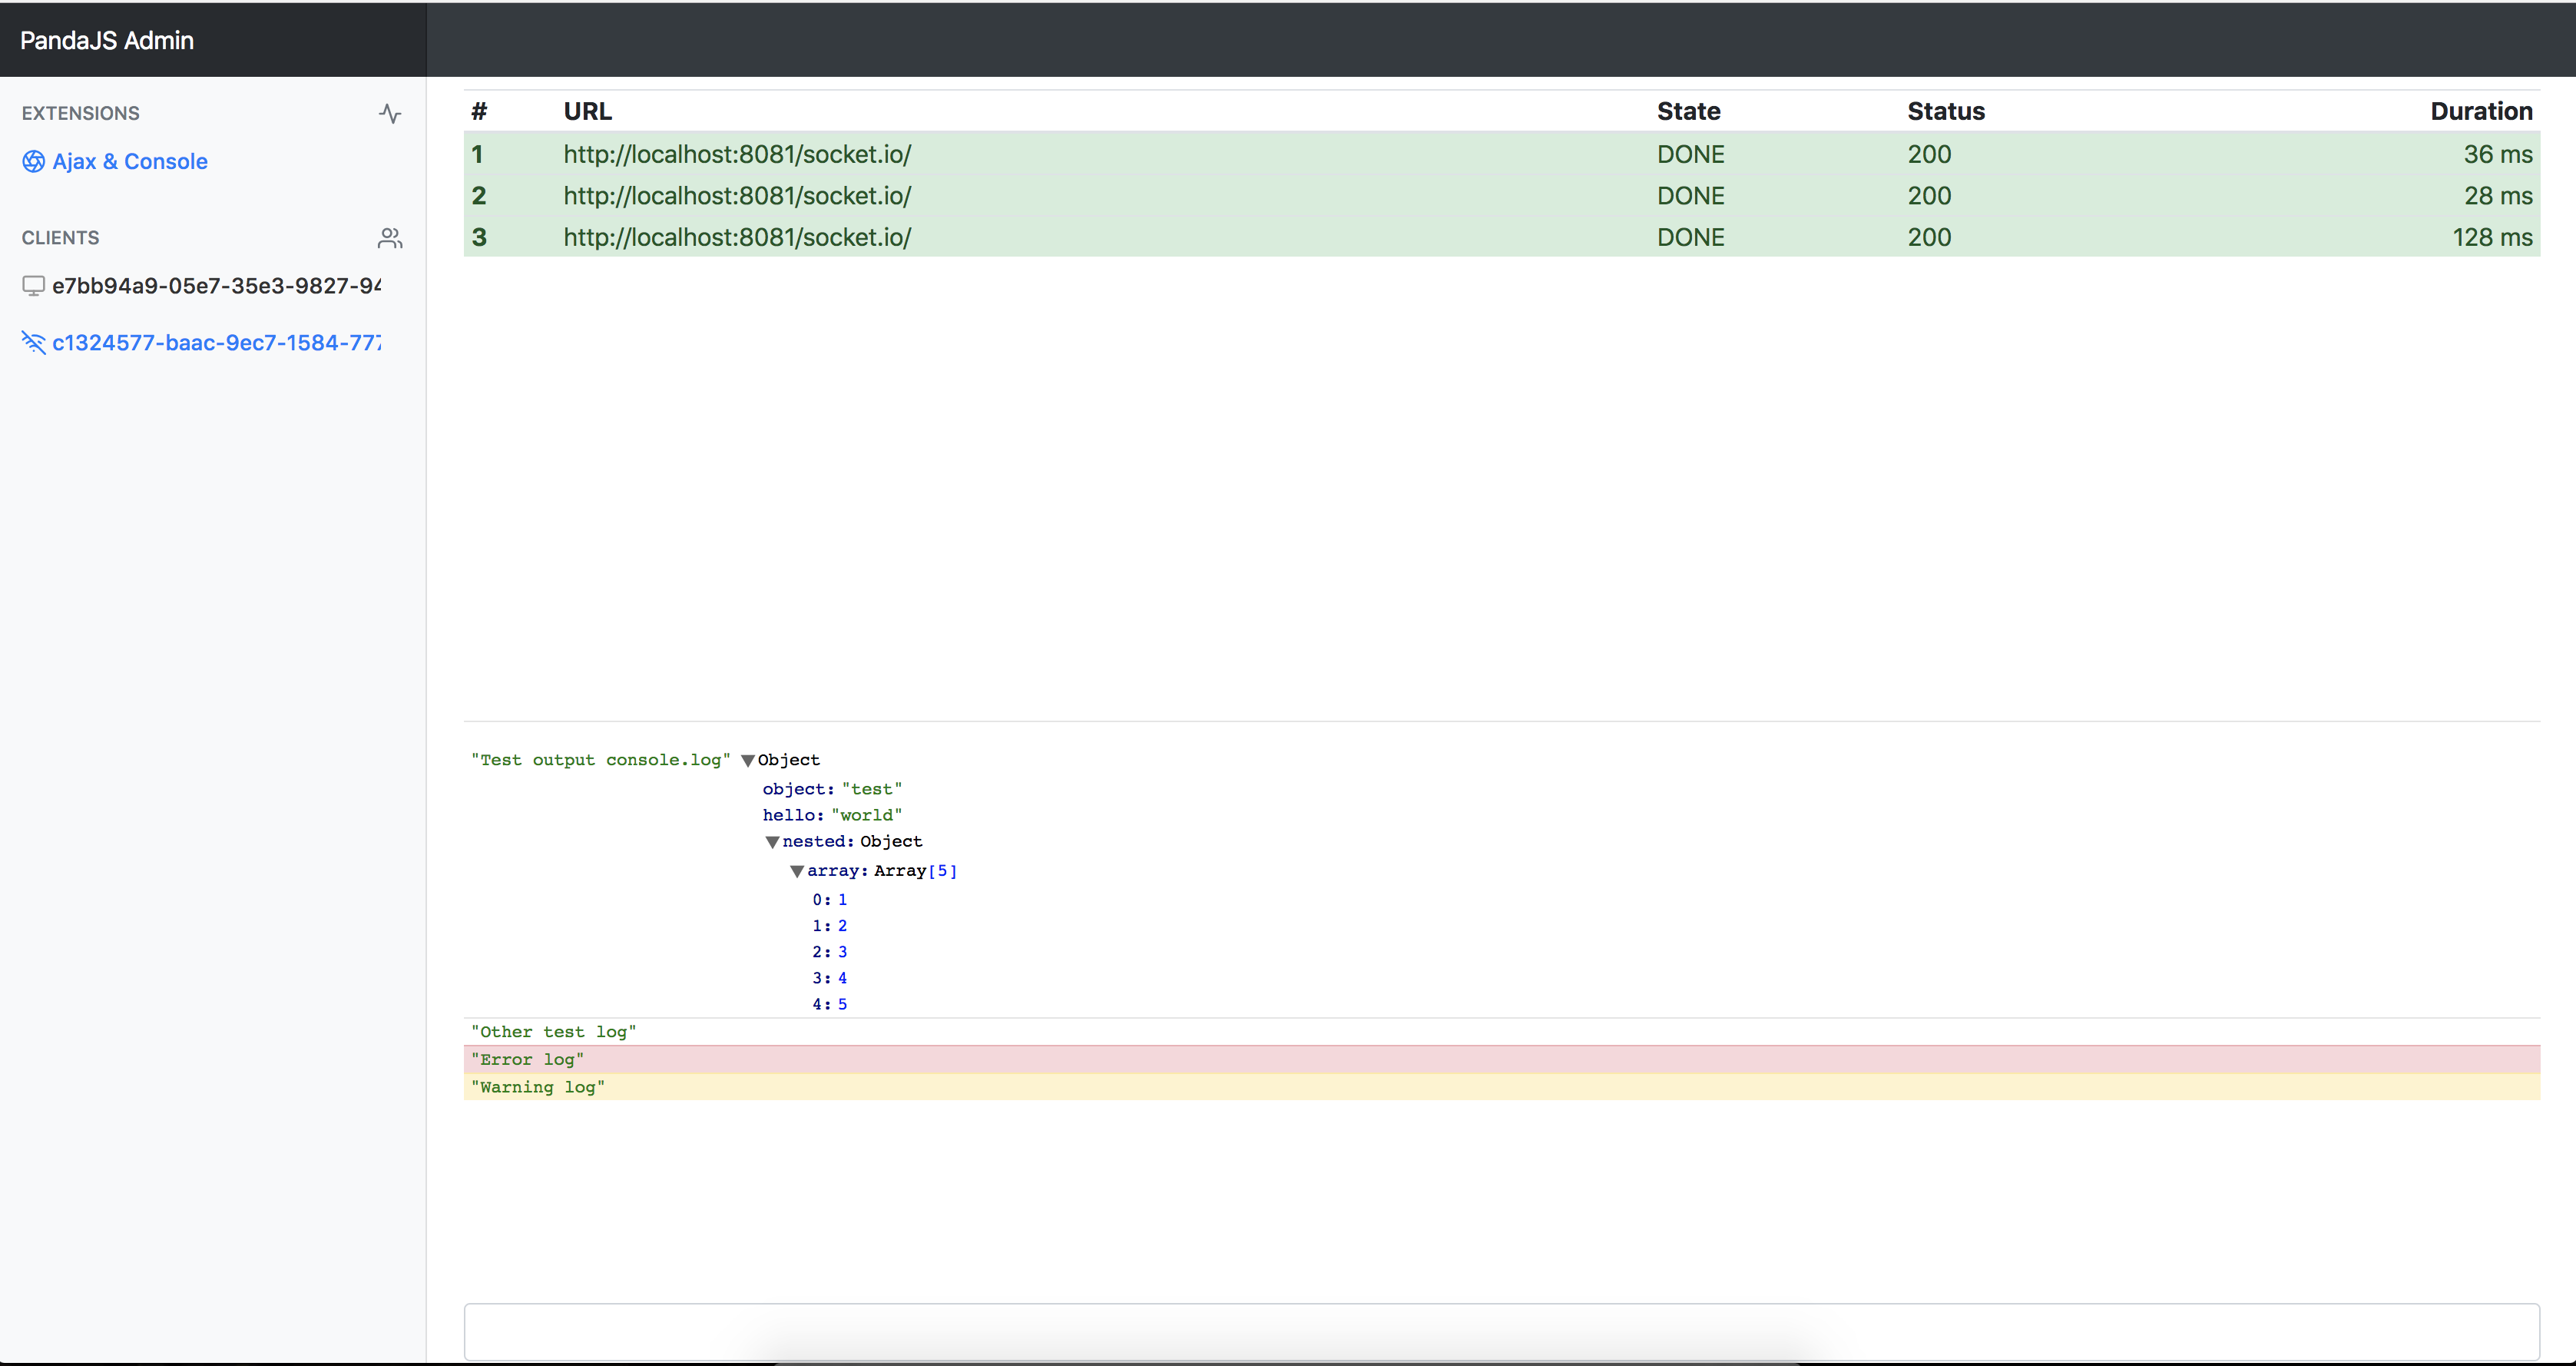
Task: Collapse the array Array[5] triangle
Action: point(797,871)
